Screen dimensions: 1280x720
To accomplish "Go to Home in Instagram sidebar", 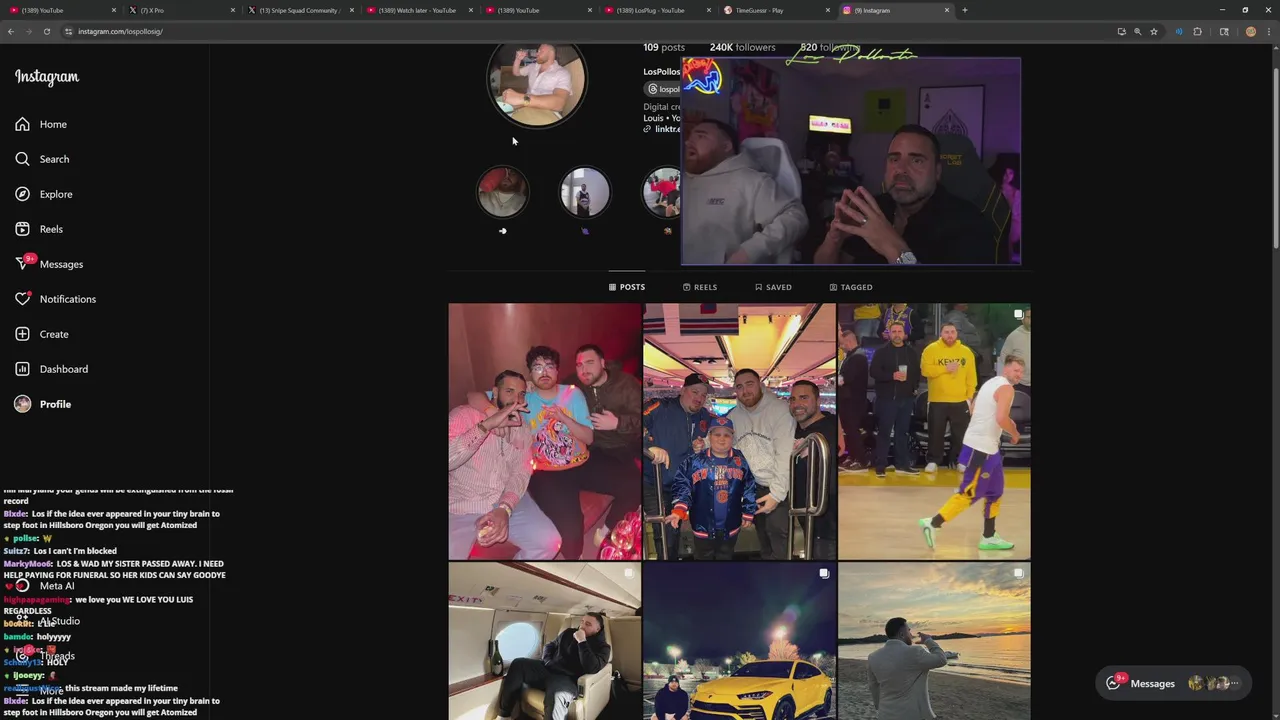I will pyautogui.click(x=41, y=124).
